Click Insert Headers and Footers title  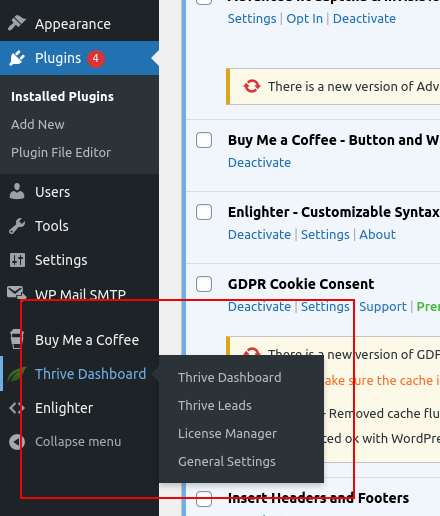[x=318, y=498]
